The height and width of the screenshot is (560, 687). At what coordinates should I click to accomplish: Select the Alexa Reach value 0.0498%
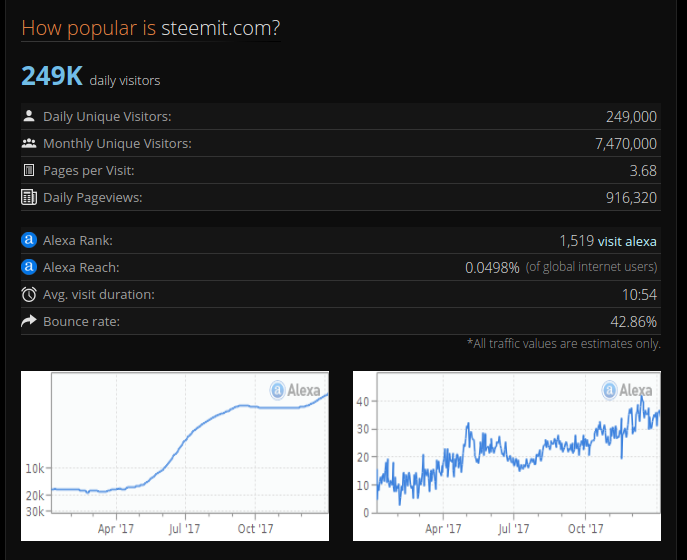pyautogui.click(x=492, y=268)
